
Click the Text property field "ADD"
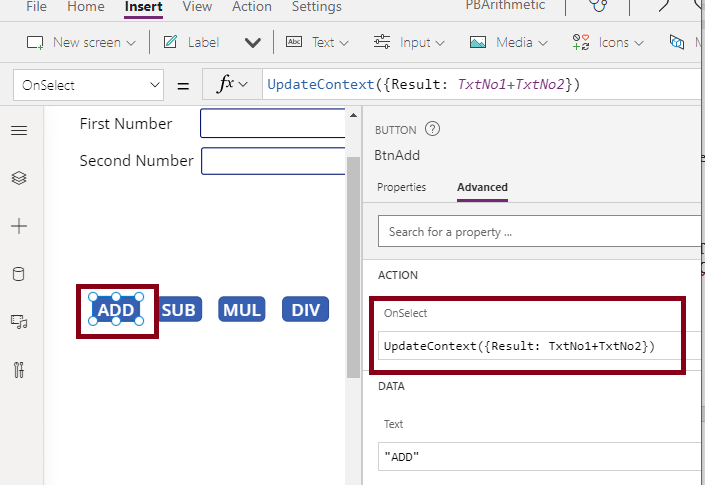[x=540, y=457]
